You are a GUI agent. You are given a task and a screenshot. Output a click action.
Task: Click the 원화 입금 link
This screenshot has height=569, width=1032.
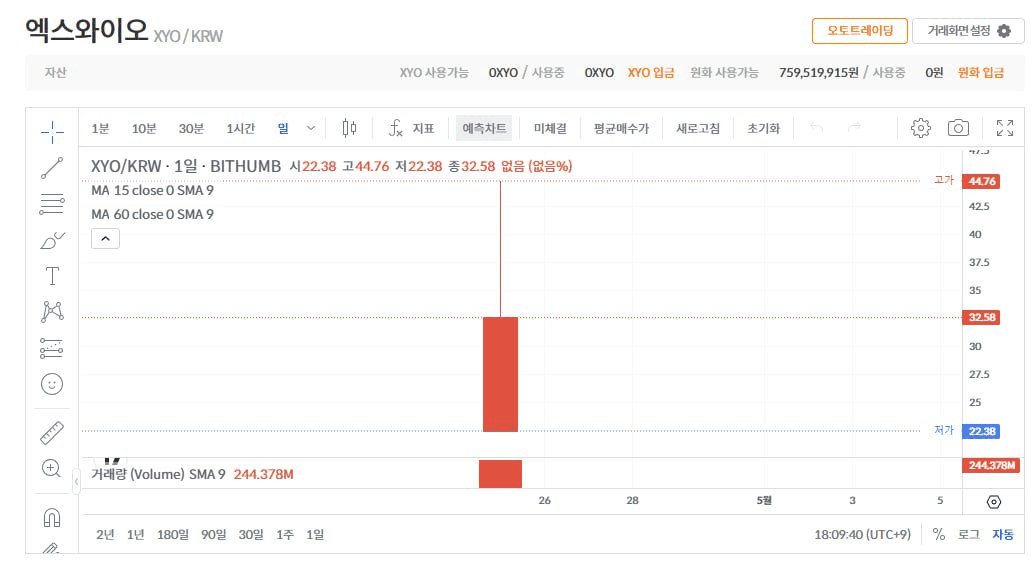pos(980,73)
